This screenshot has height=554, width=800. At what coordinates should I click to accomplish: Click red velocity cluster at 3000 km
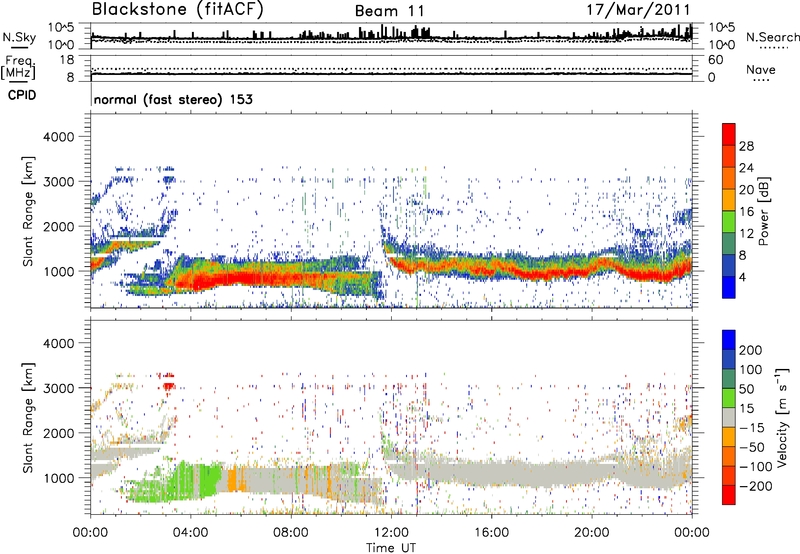click(168, 386)
